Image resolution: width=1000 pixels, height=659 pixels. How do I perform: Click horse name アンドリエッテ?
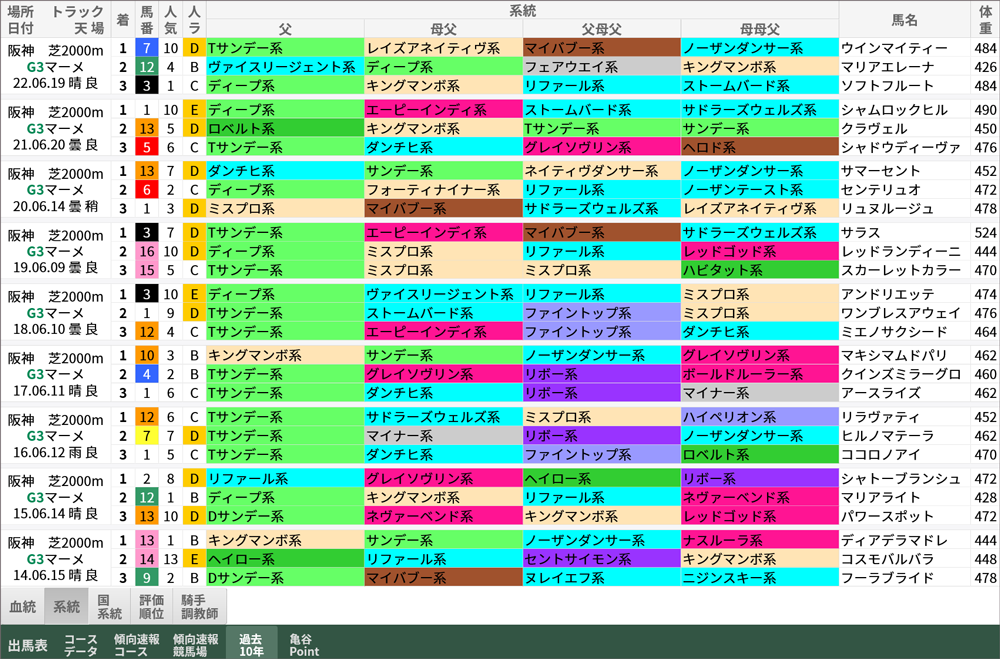click(887, 294)
